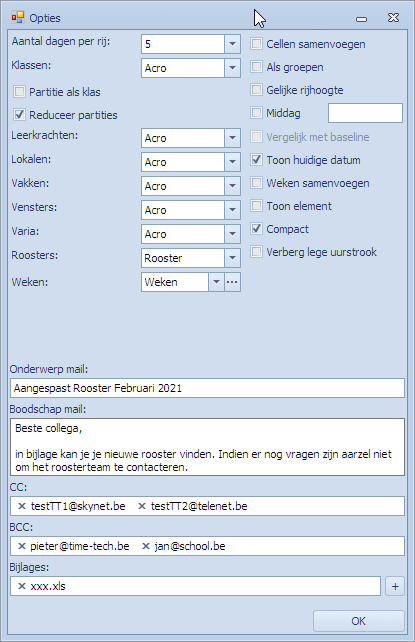
Task: Remove xxx.xls attachment
Action: point(22,586)
